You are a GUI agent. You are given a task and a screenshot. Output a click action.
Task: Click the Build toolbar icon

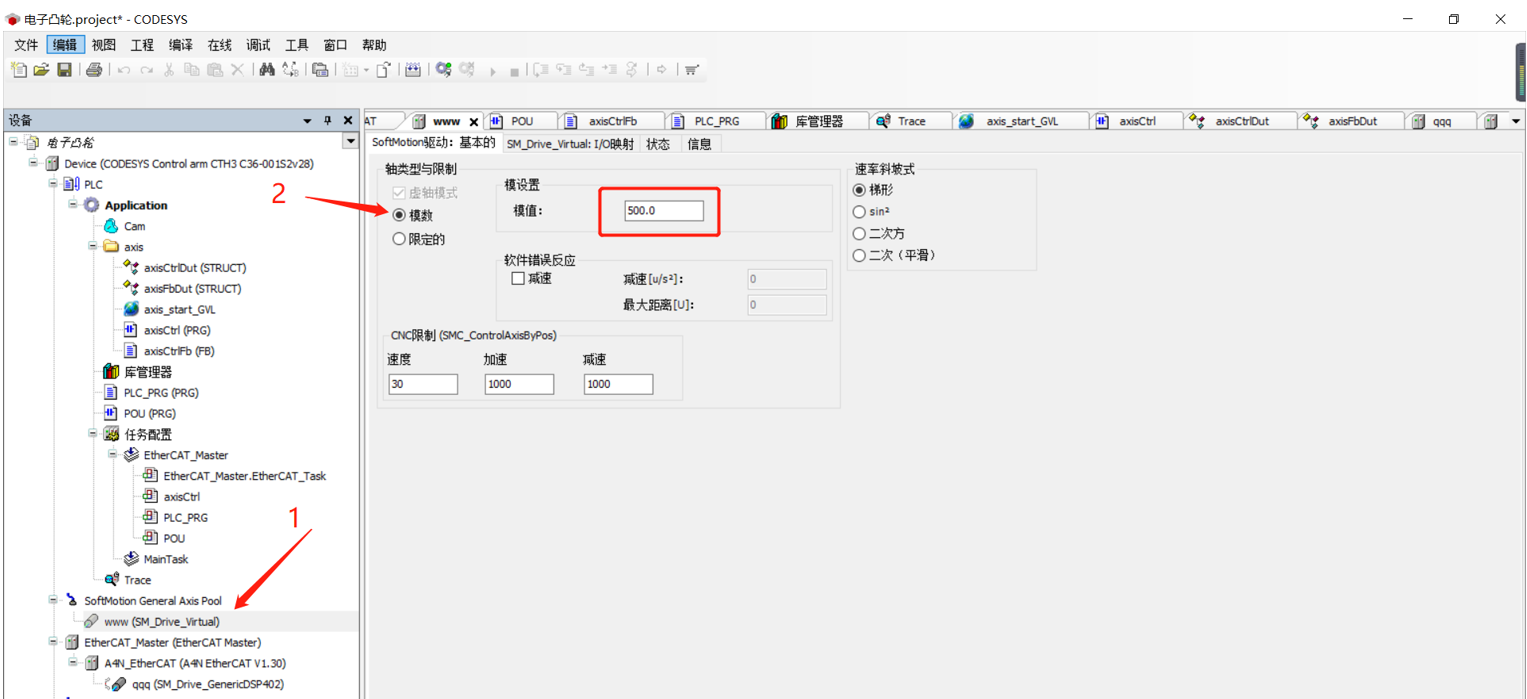[413, 69]
